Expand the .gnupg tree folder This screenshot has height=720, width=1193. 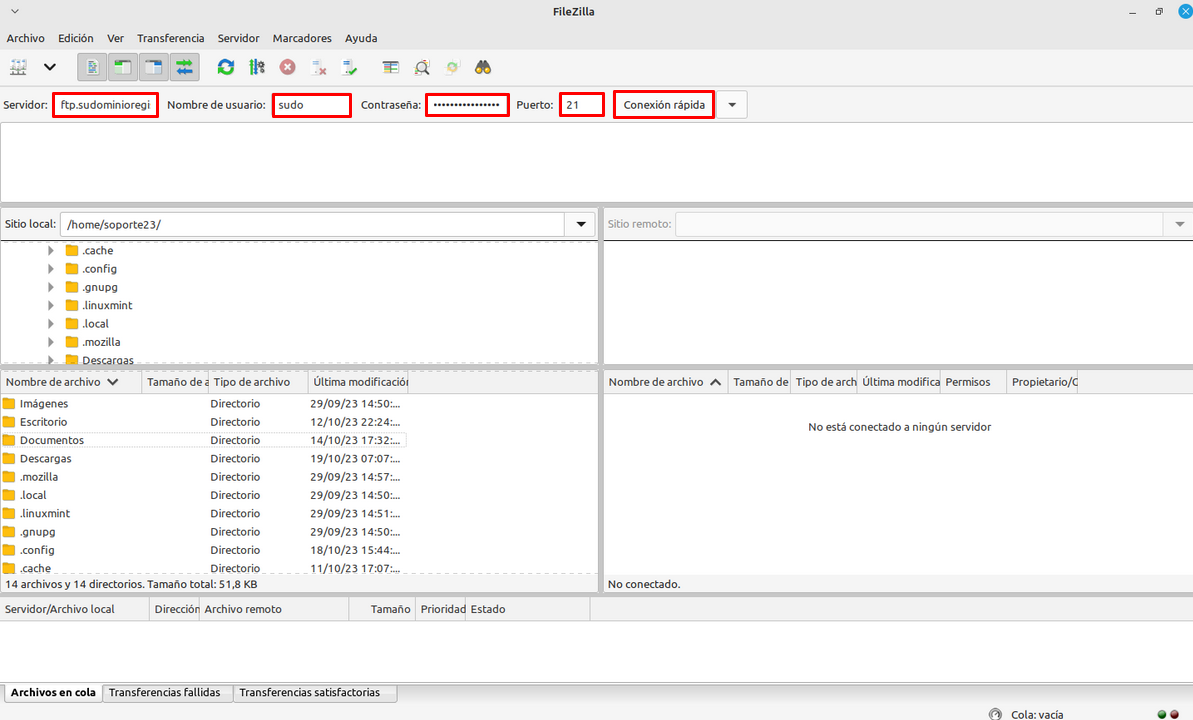51,287
